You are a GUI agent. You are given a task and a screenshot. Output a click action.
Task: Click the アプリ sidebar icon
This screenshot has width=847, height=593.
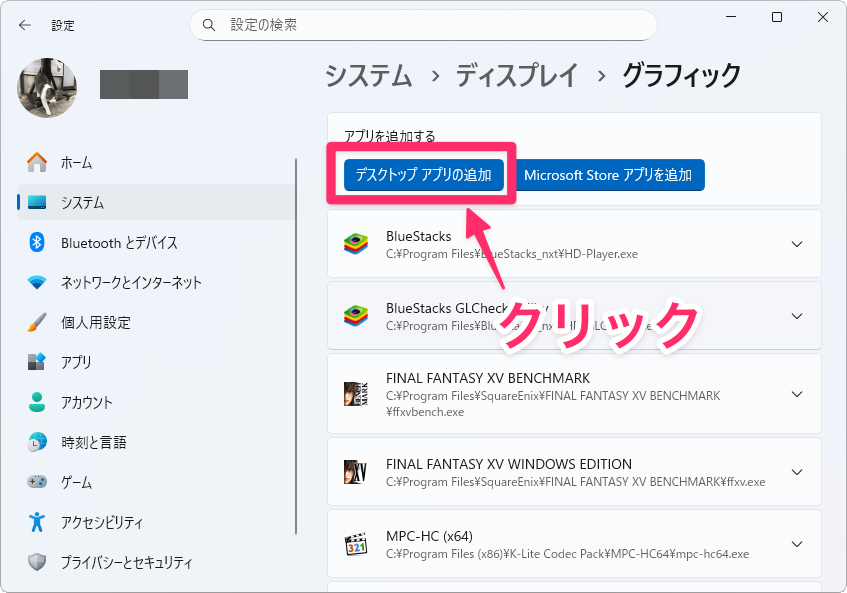[37, 362]
